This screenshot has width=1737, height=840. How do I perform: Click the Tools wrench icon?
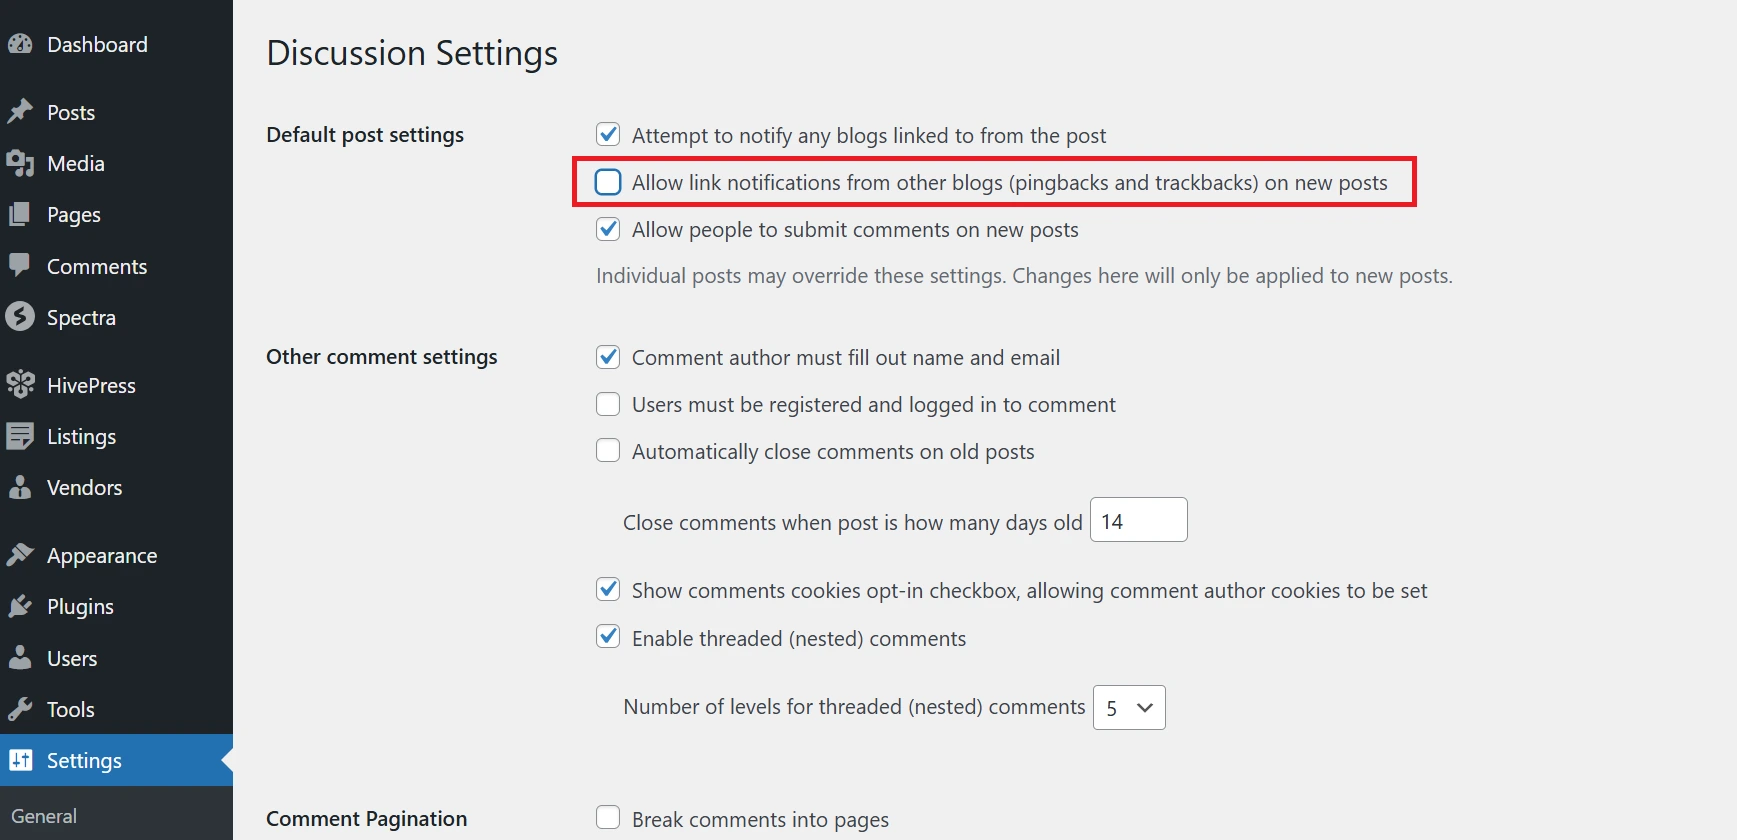pos(20,709)
